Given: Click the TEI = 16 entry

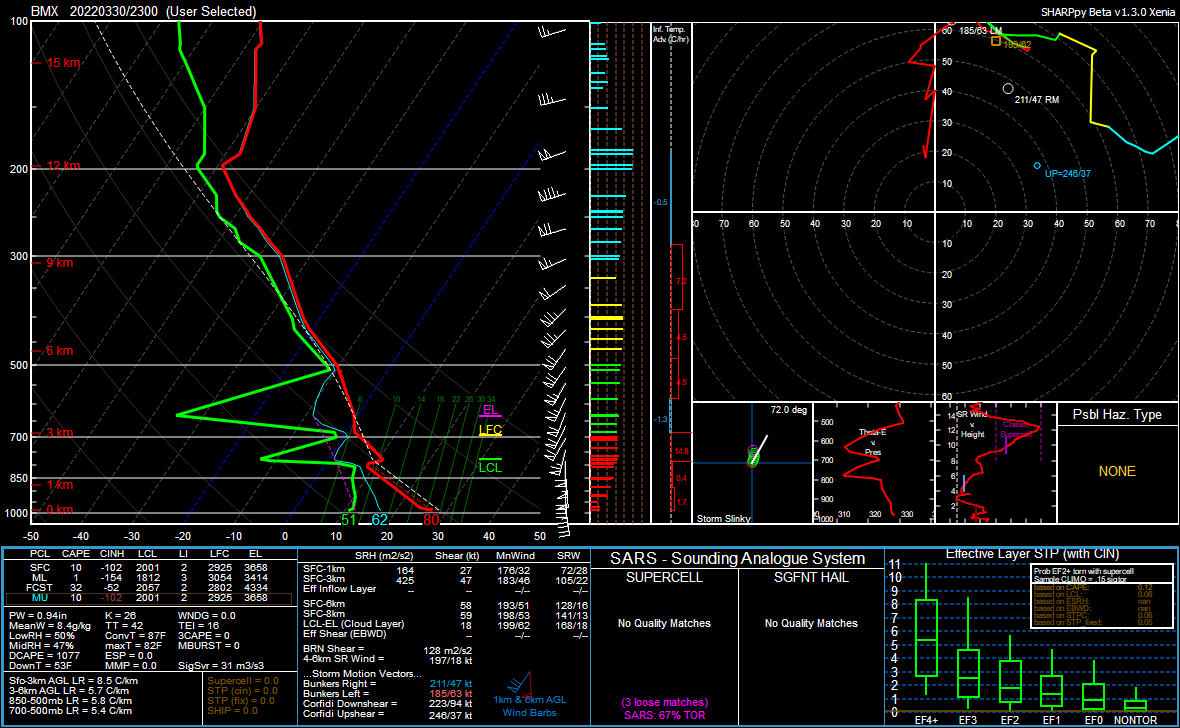Looking at the screenshot, I should coord(199,626).
